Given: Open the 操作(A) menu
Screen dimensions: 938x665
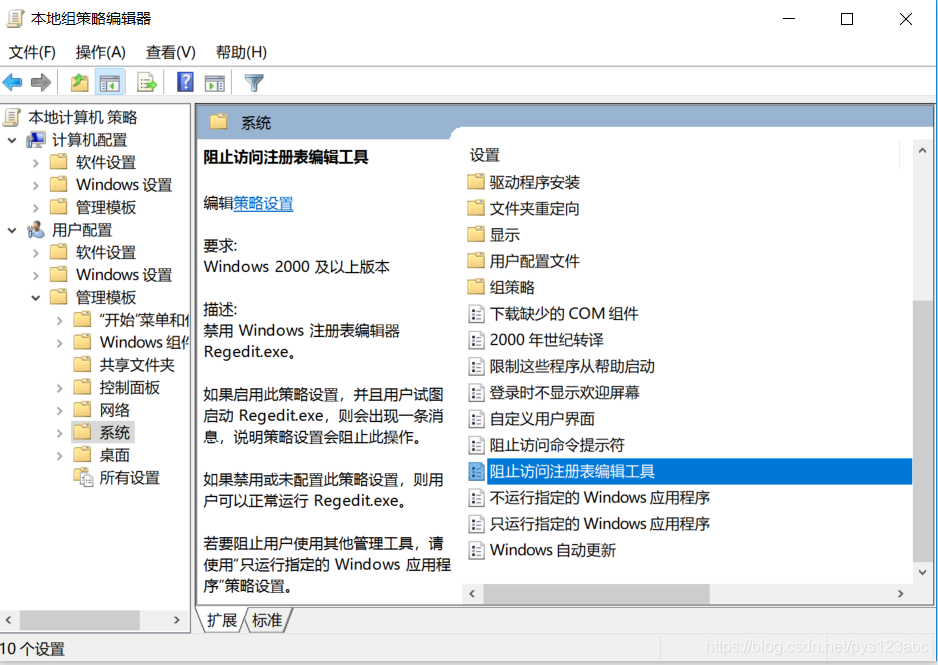Looking at the screenshot, I should [100, 52].
